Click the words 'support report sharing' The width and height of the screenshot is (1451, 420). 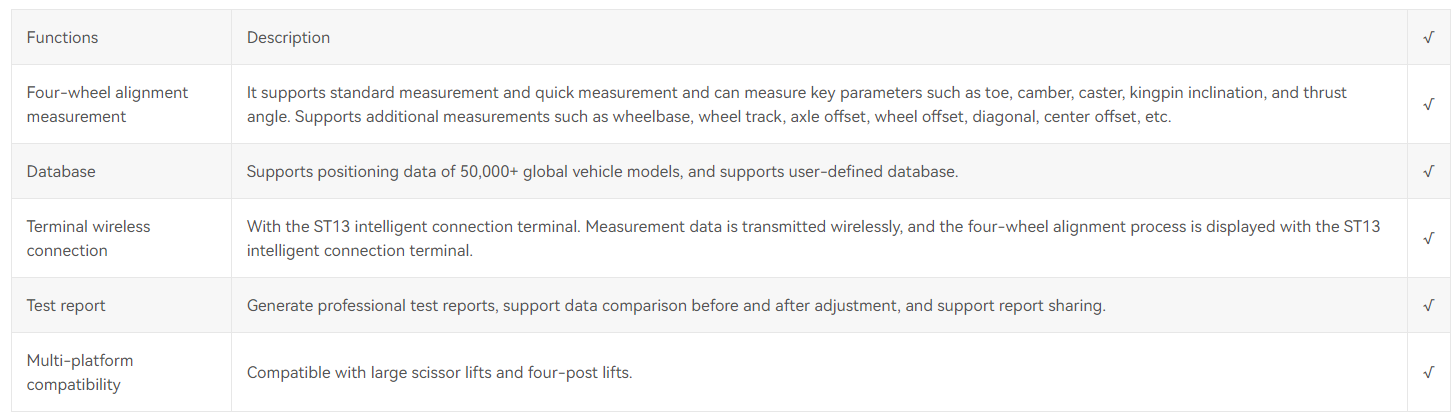pos(1019,305)
